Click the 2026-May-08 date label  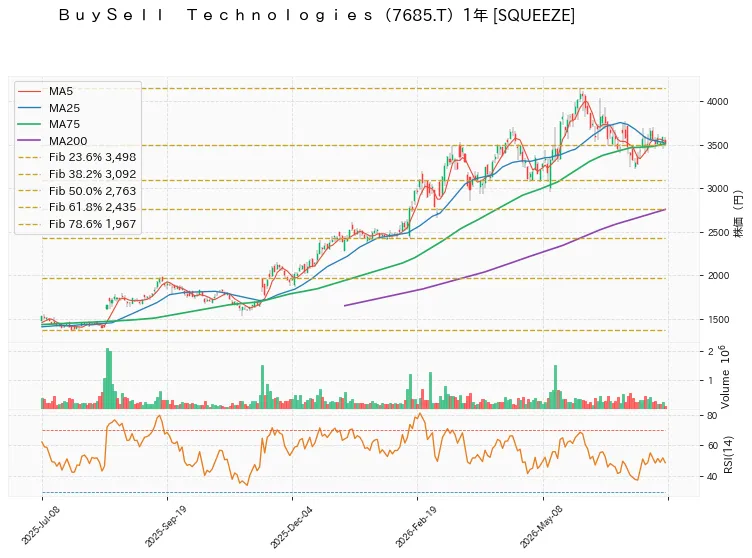click(540, 526)
